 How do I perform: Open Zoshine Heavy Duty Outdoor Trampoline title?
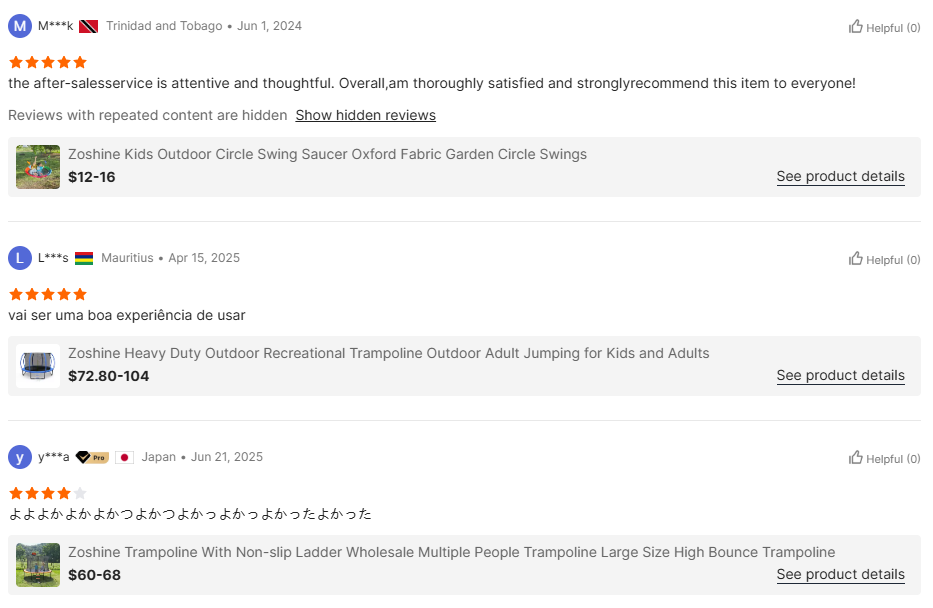coord(388,353)
